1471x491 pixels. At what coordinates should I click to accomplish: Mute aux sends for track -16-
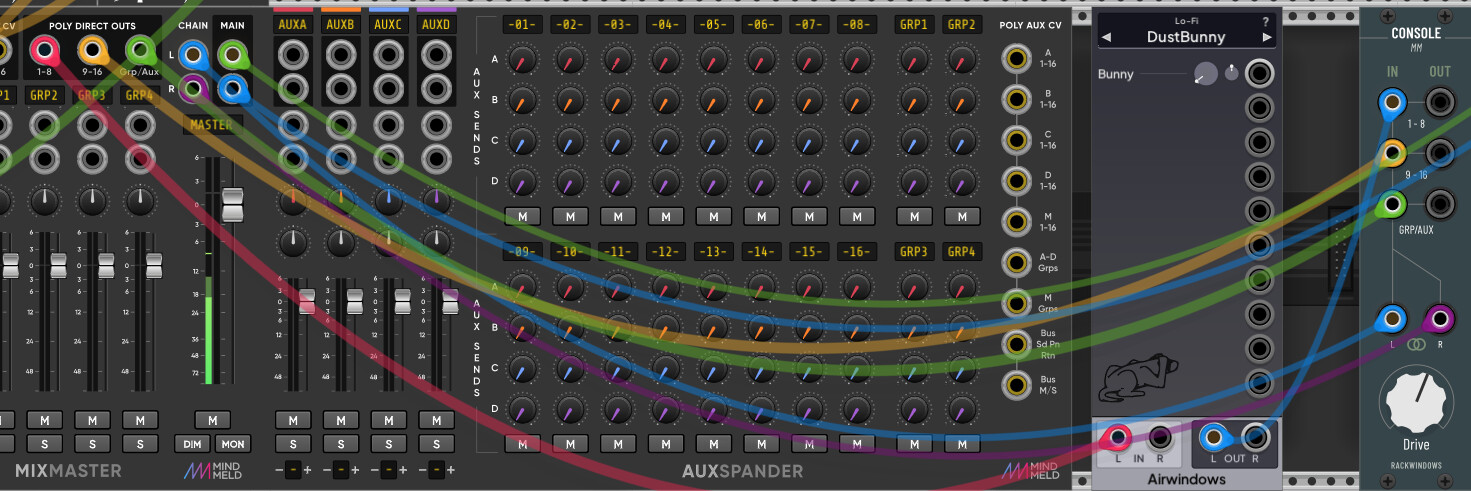click(857, 444)
